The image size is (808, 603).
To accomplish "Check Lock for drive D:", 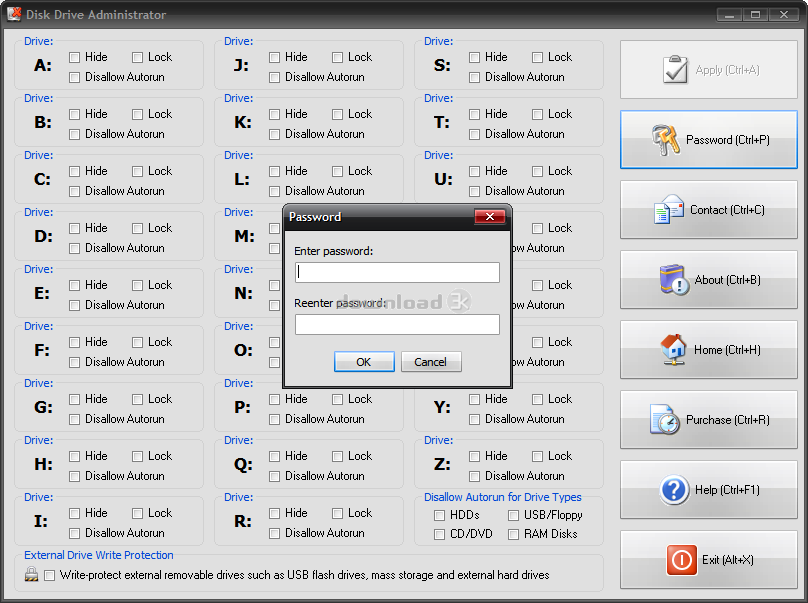I will point(137,228).
